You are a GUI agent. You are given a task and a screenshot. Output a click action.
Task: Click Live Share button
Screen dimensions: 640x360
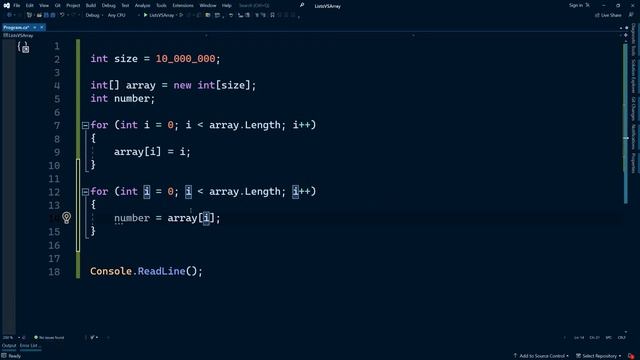coord(608,15)
